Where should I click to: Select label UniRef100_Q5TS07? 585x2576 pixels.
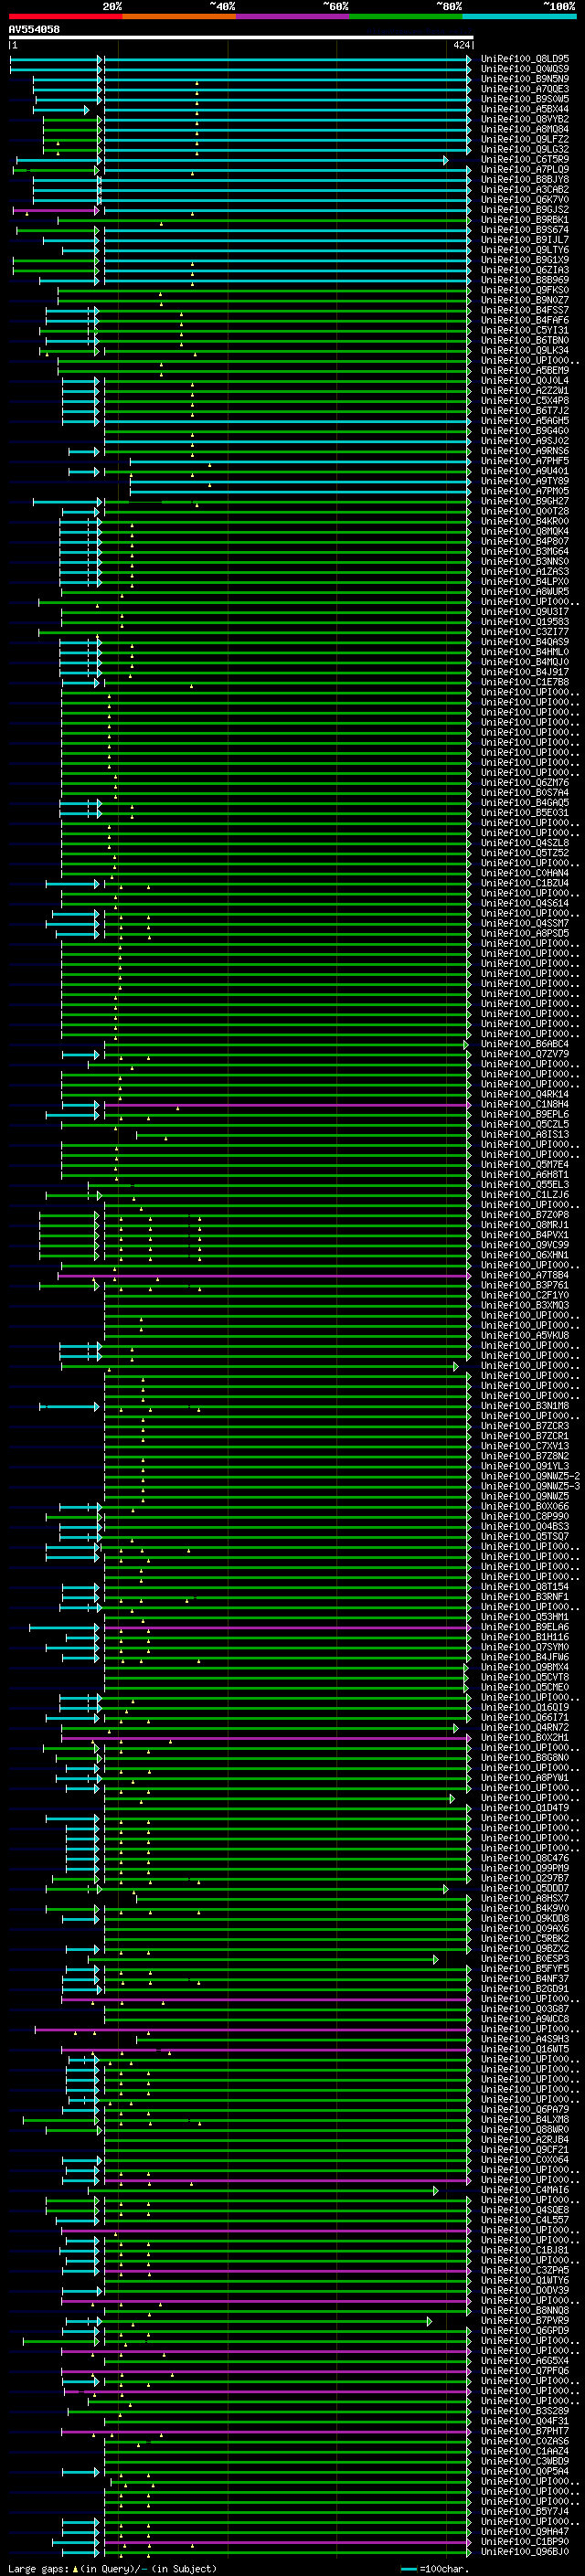[524, 1536]
